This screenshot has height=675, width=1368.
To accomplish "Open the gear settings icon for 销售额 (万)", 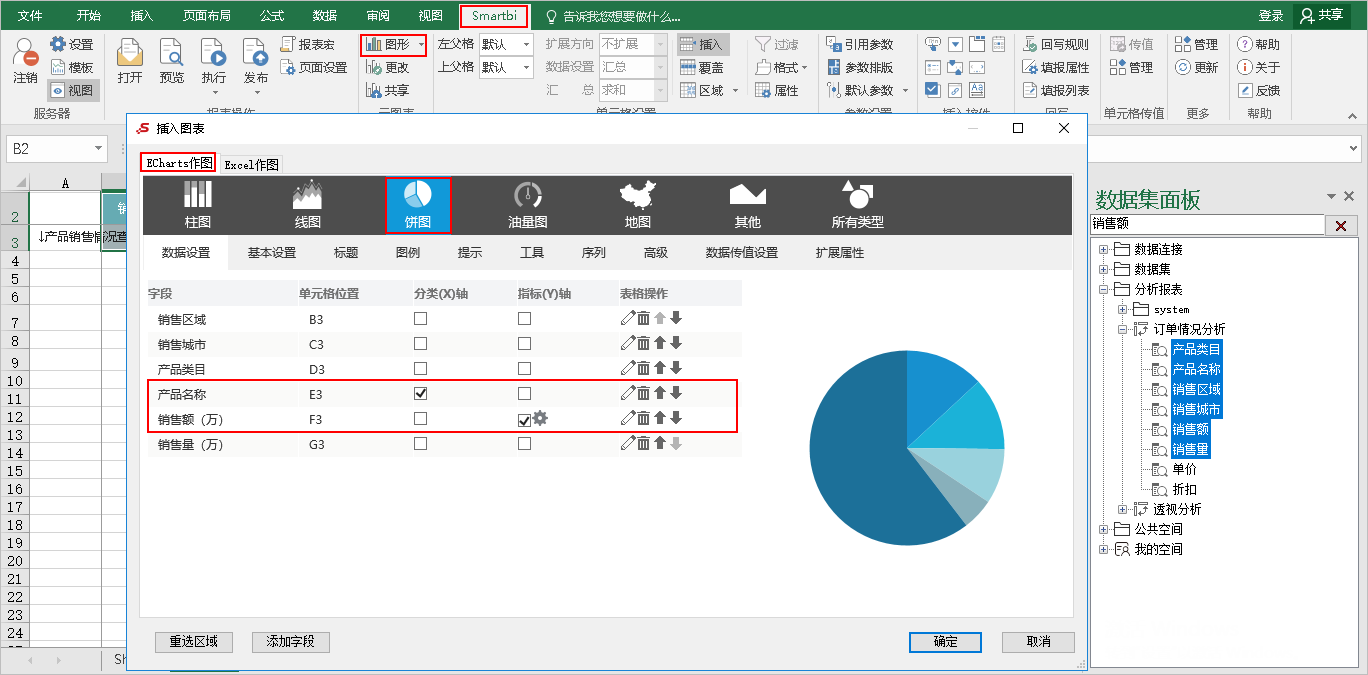I will click(x=540, y=418).
